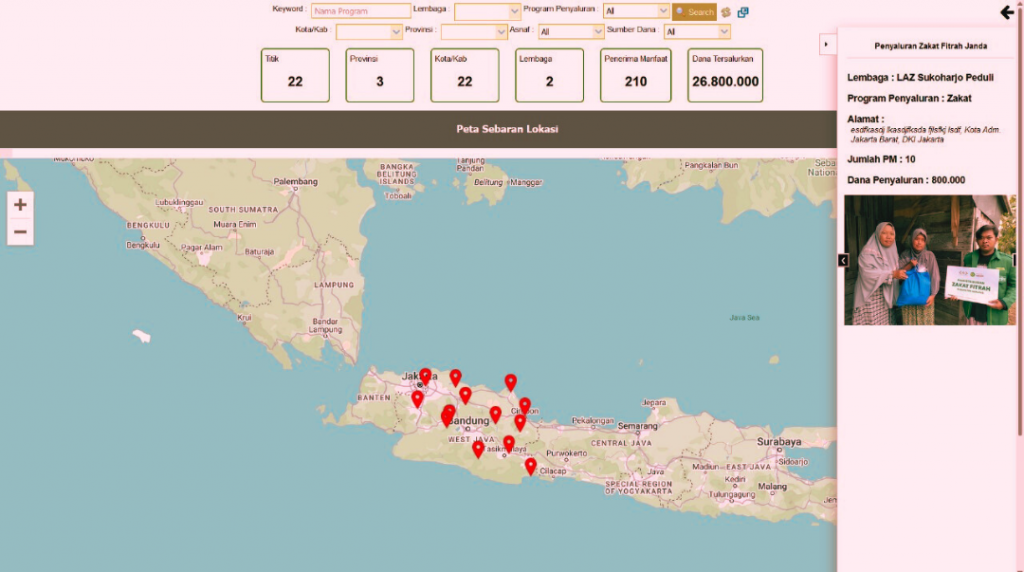Select the map pin near Cilacap
The height and width of the screenshot is (572, 1024).
530,465
